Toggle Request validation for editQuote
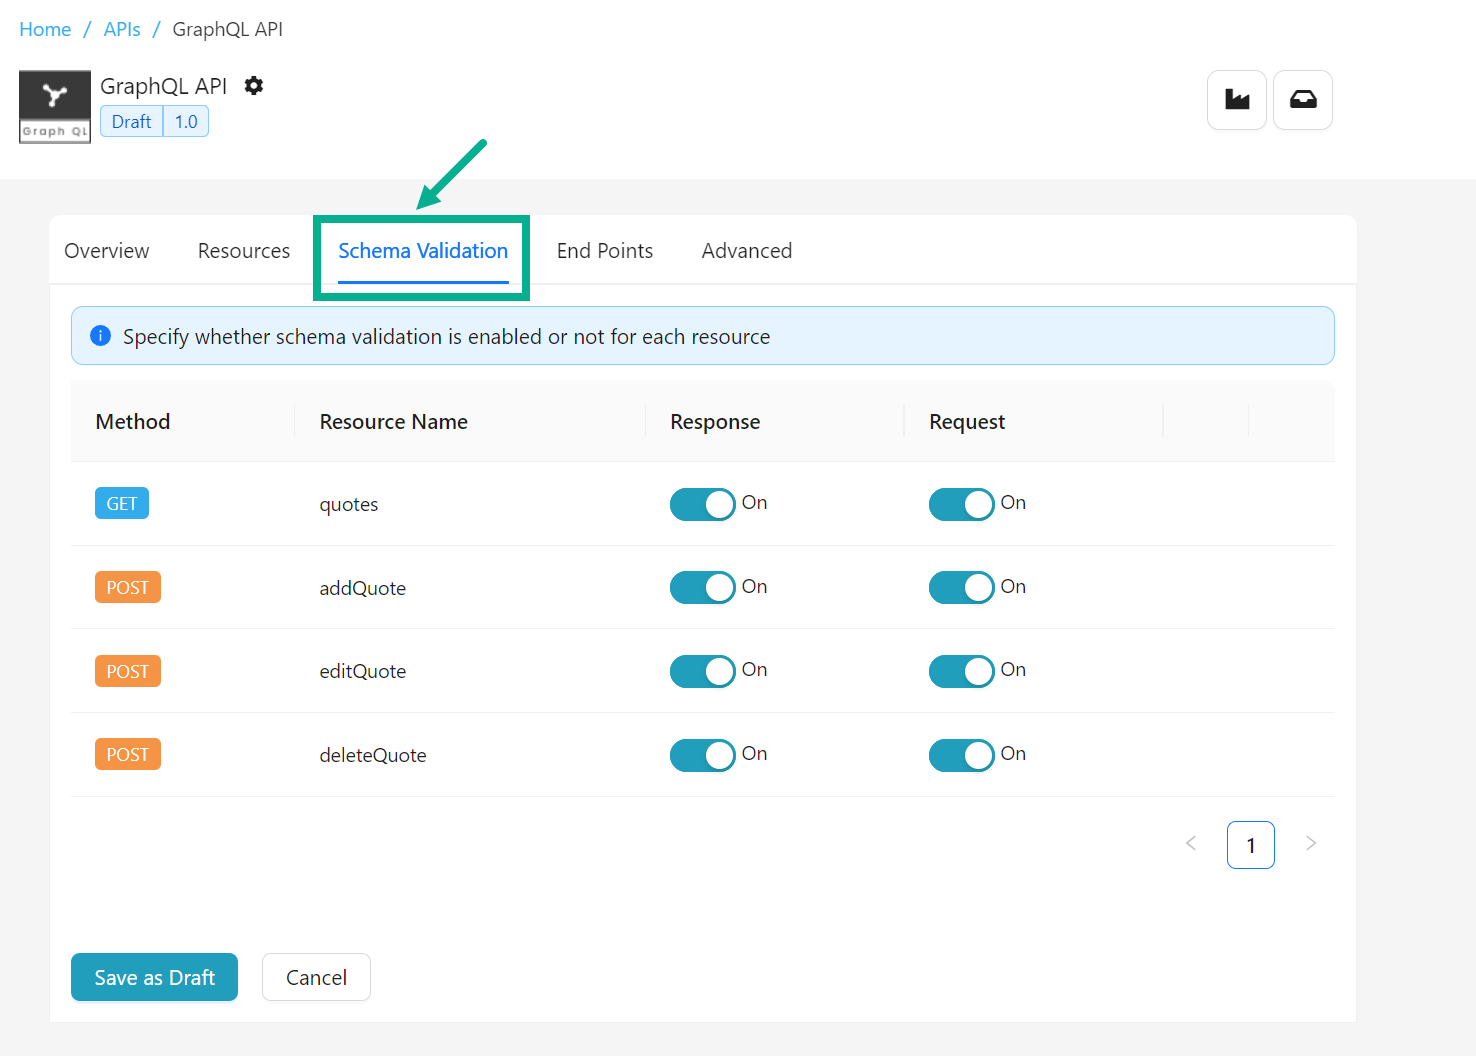This screenshot has width=1476, height=1056. (961, 671)
